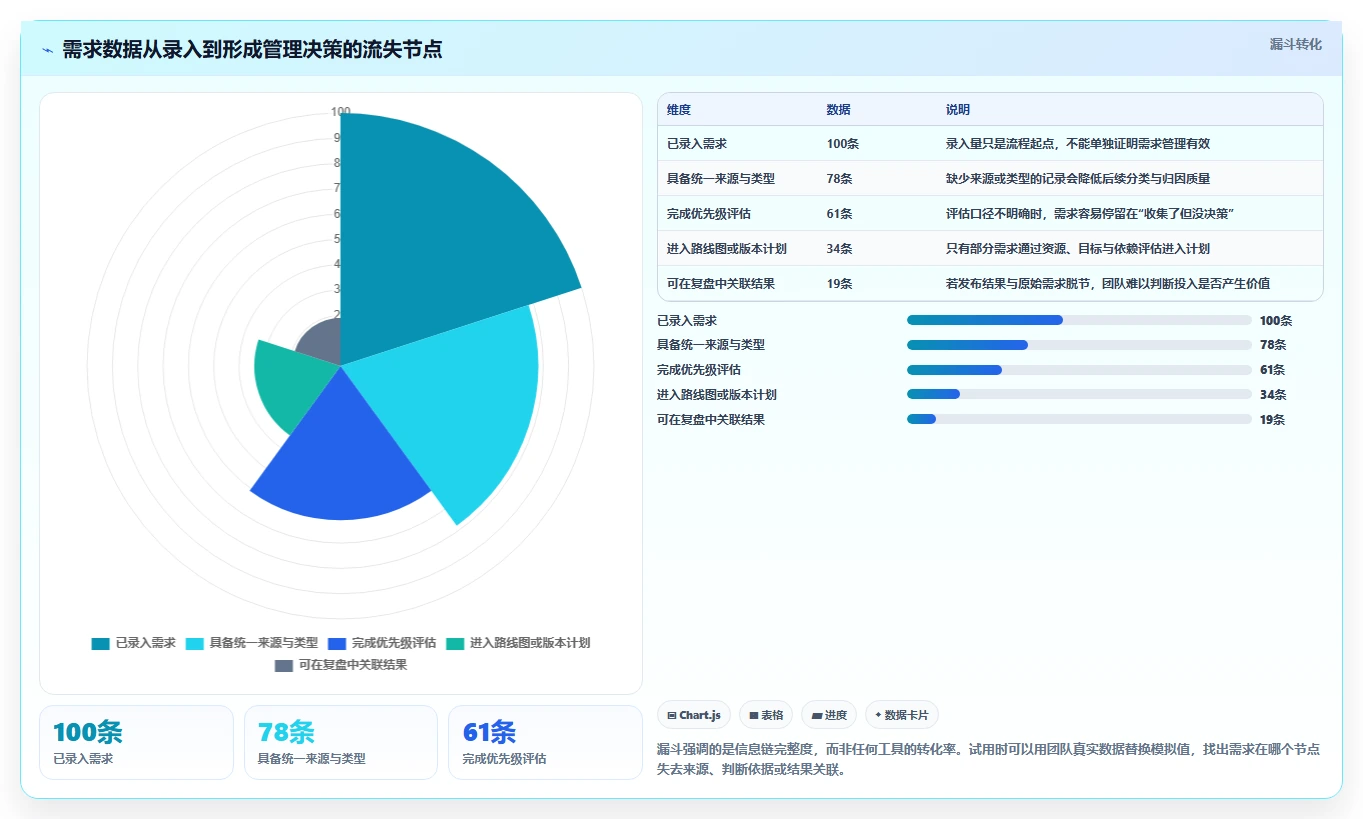This screenshot has width=1363, height=819.
Task: Click the 具备统一来源与类型 label in the progress list
Action: (x=711, y=345)
